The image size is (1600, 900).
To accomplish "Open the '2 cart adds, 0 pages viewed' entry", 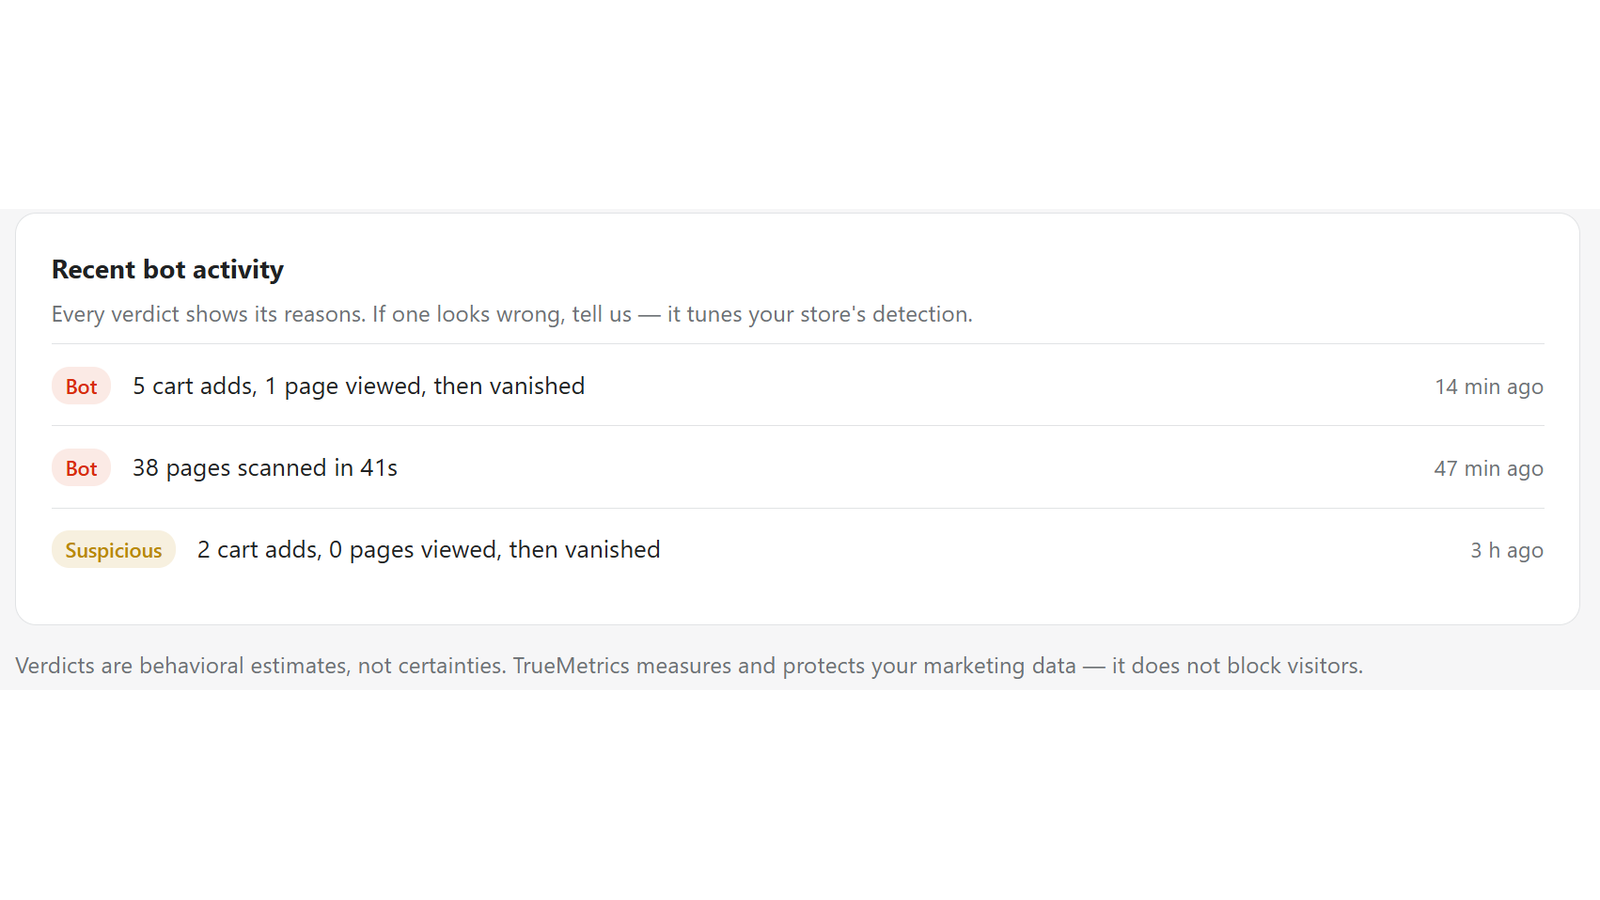I will pos(798,550).
